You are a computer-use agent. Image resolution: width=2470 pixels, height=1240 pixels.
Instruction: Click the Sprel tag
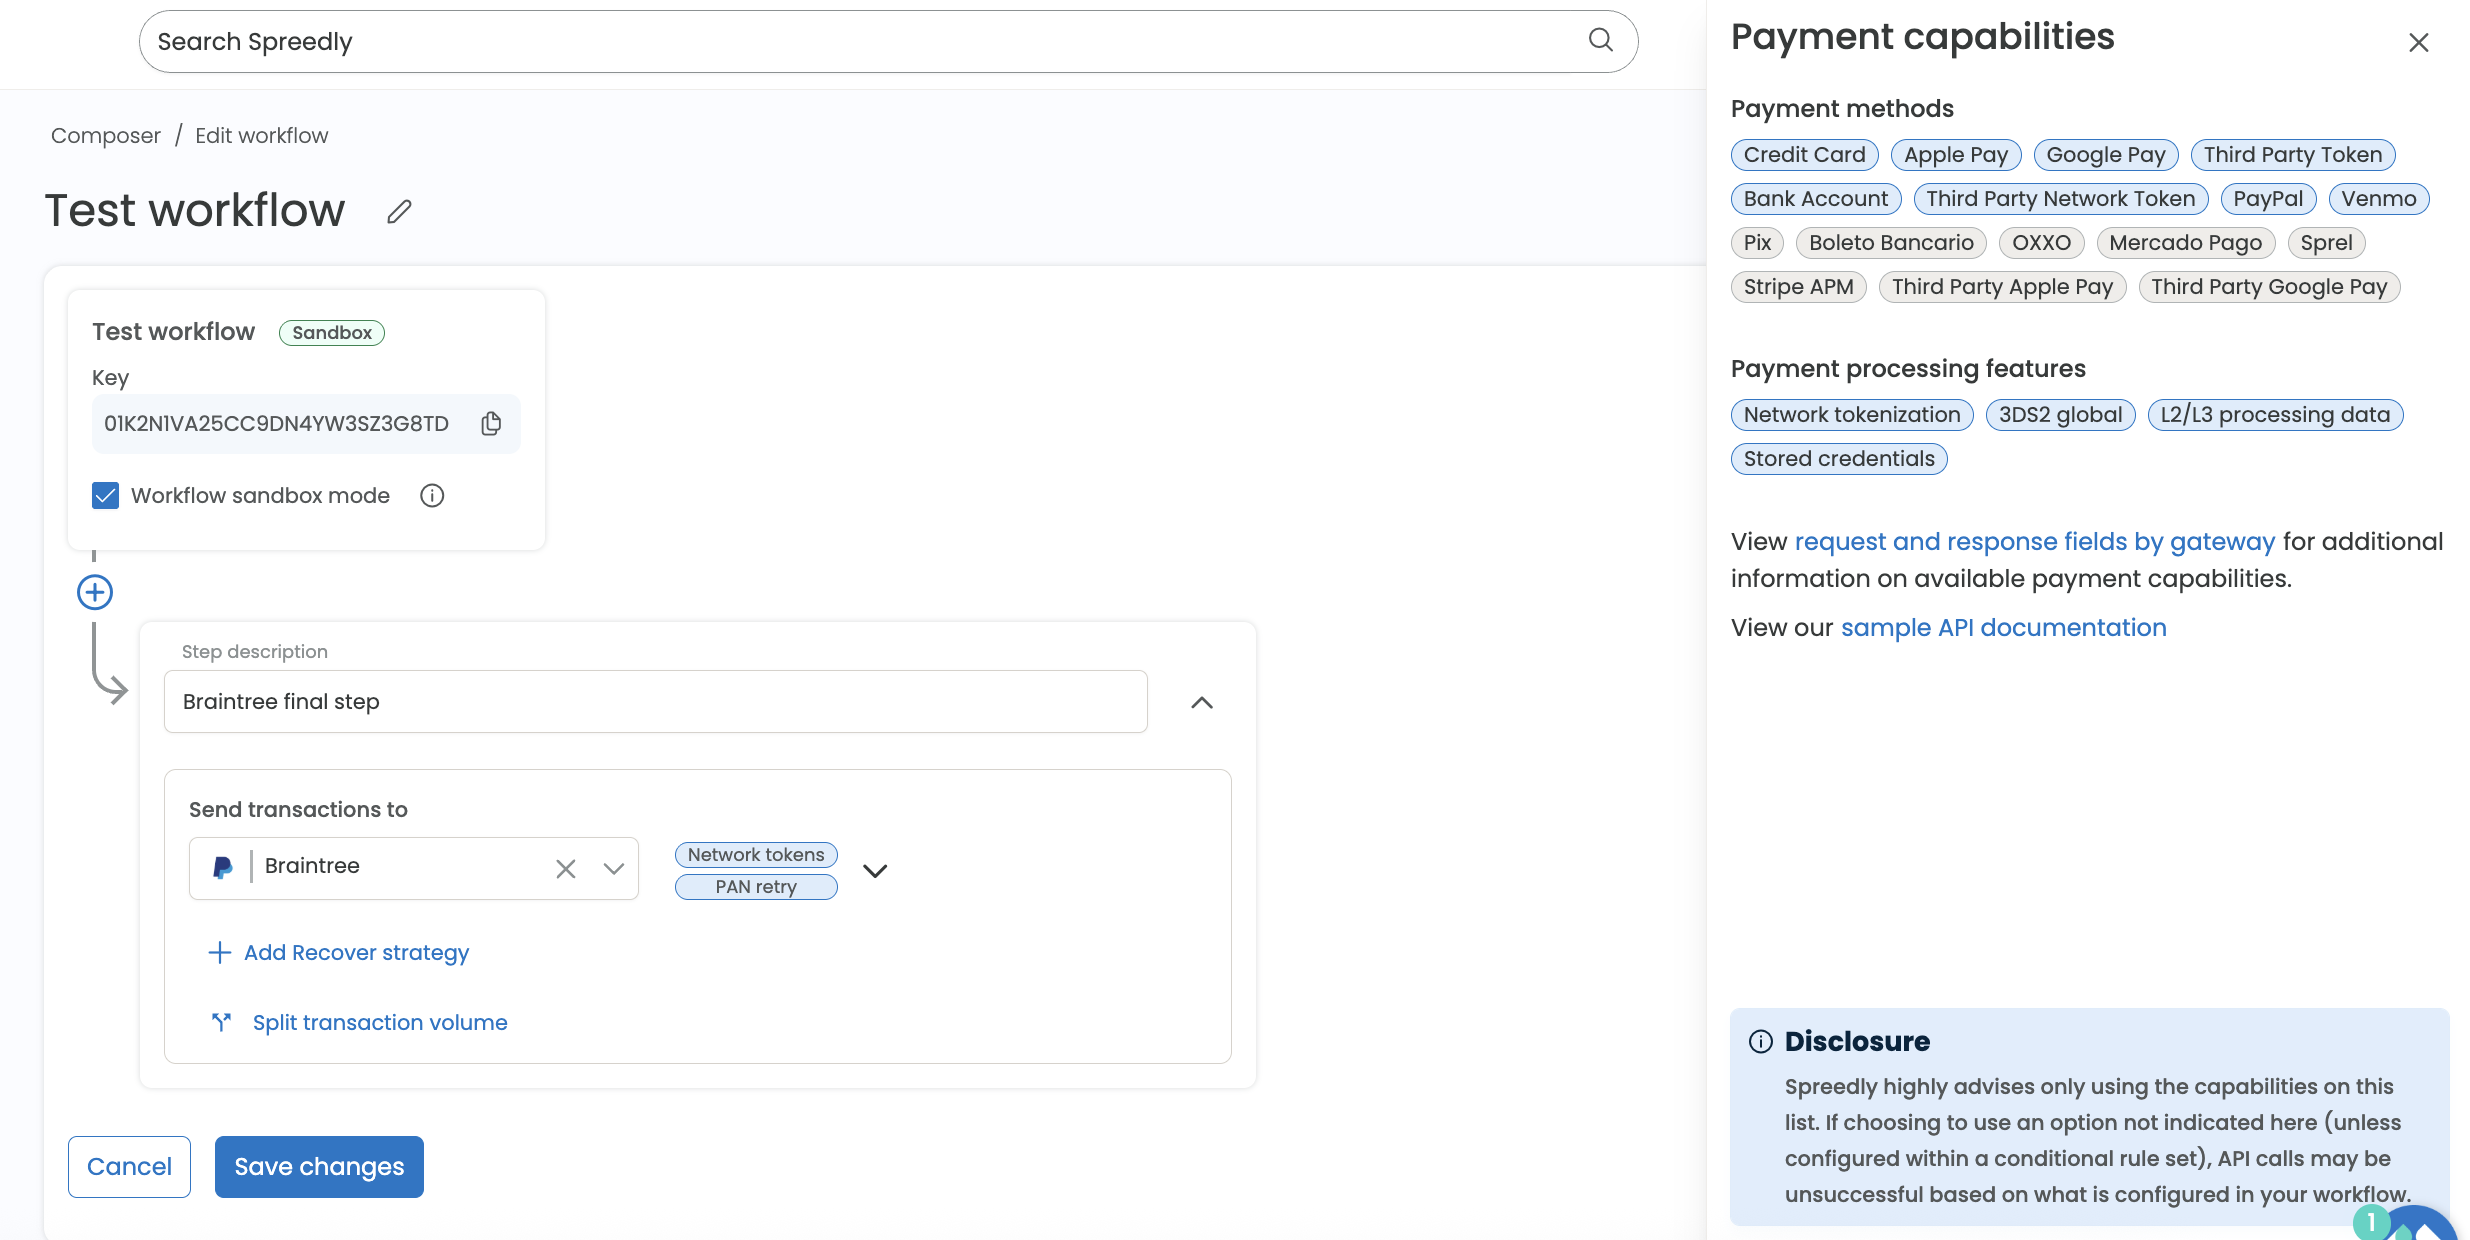(x=2326, y=243)
